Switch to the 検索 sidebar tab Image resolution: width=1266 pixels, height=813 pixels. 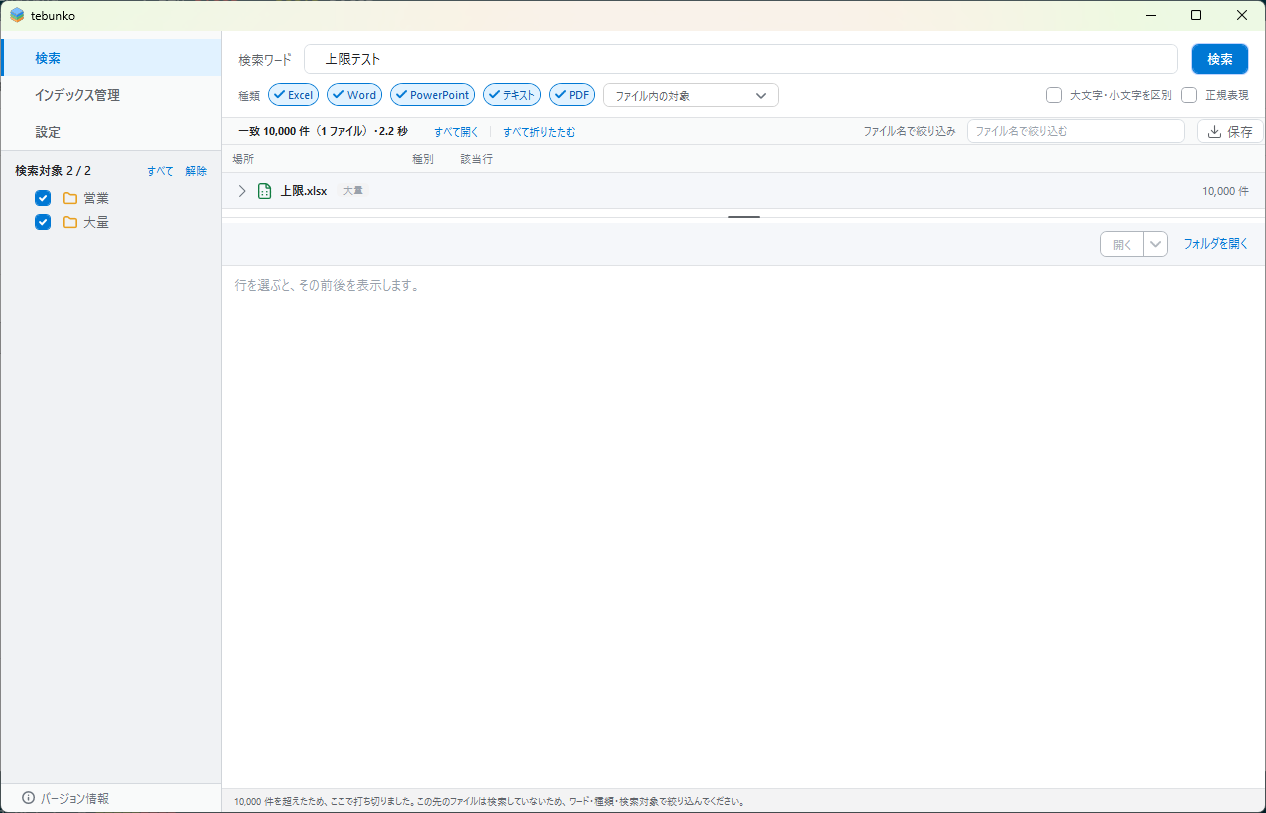pos(111,58)
